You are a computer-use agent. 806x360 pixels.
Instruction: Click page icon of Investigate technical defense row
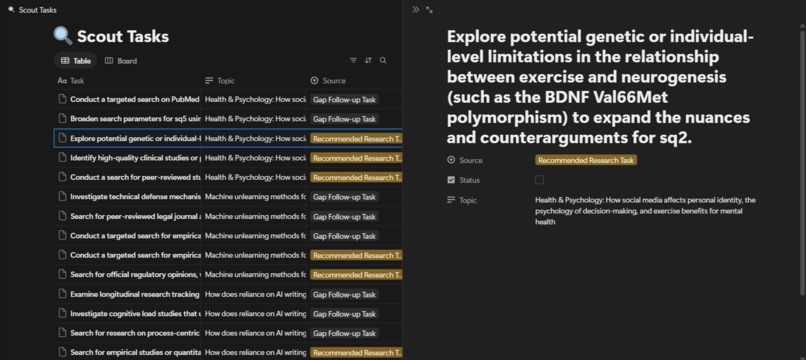(62, 196)
